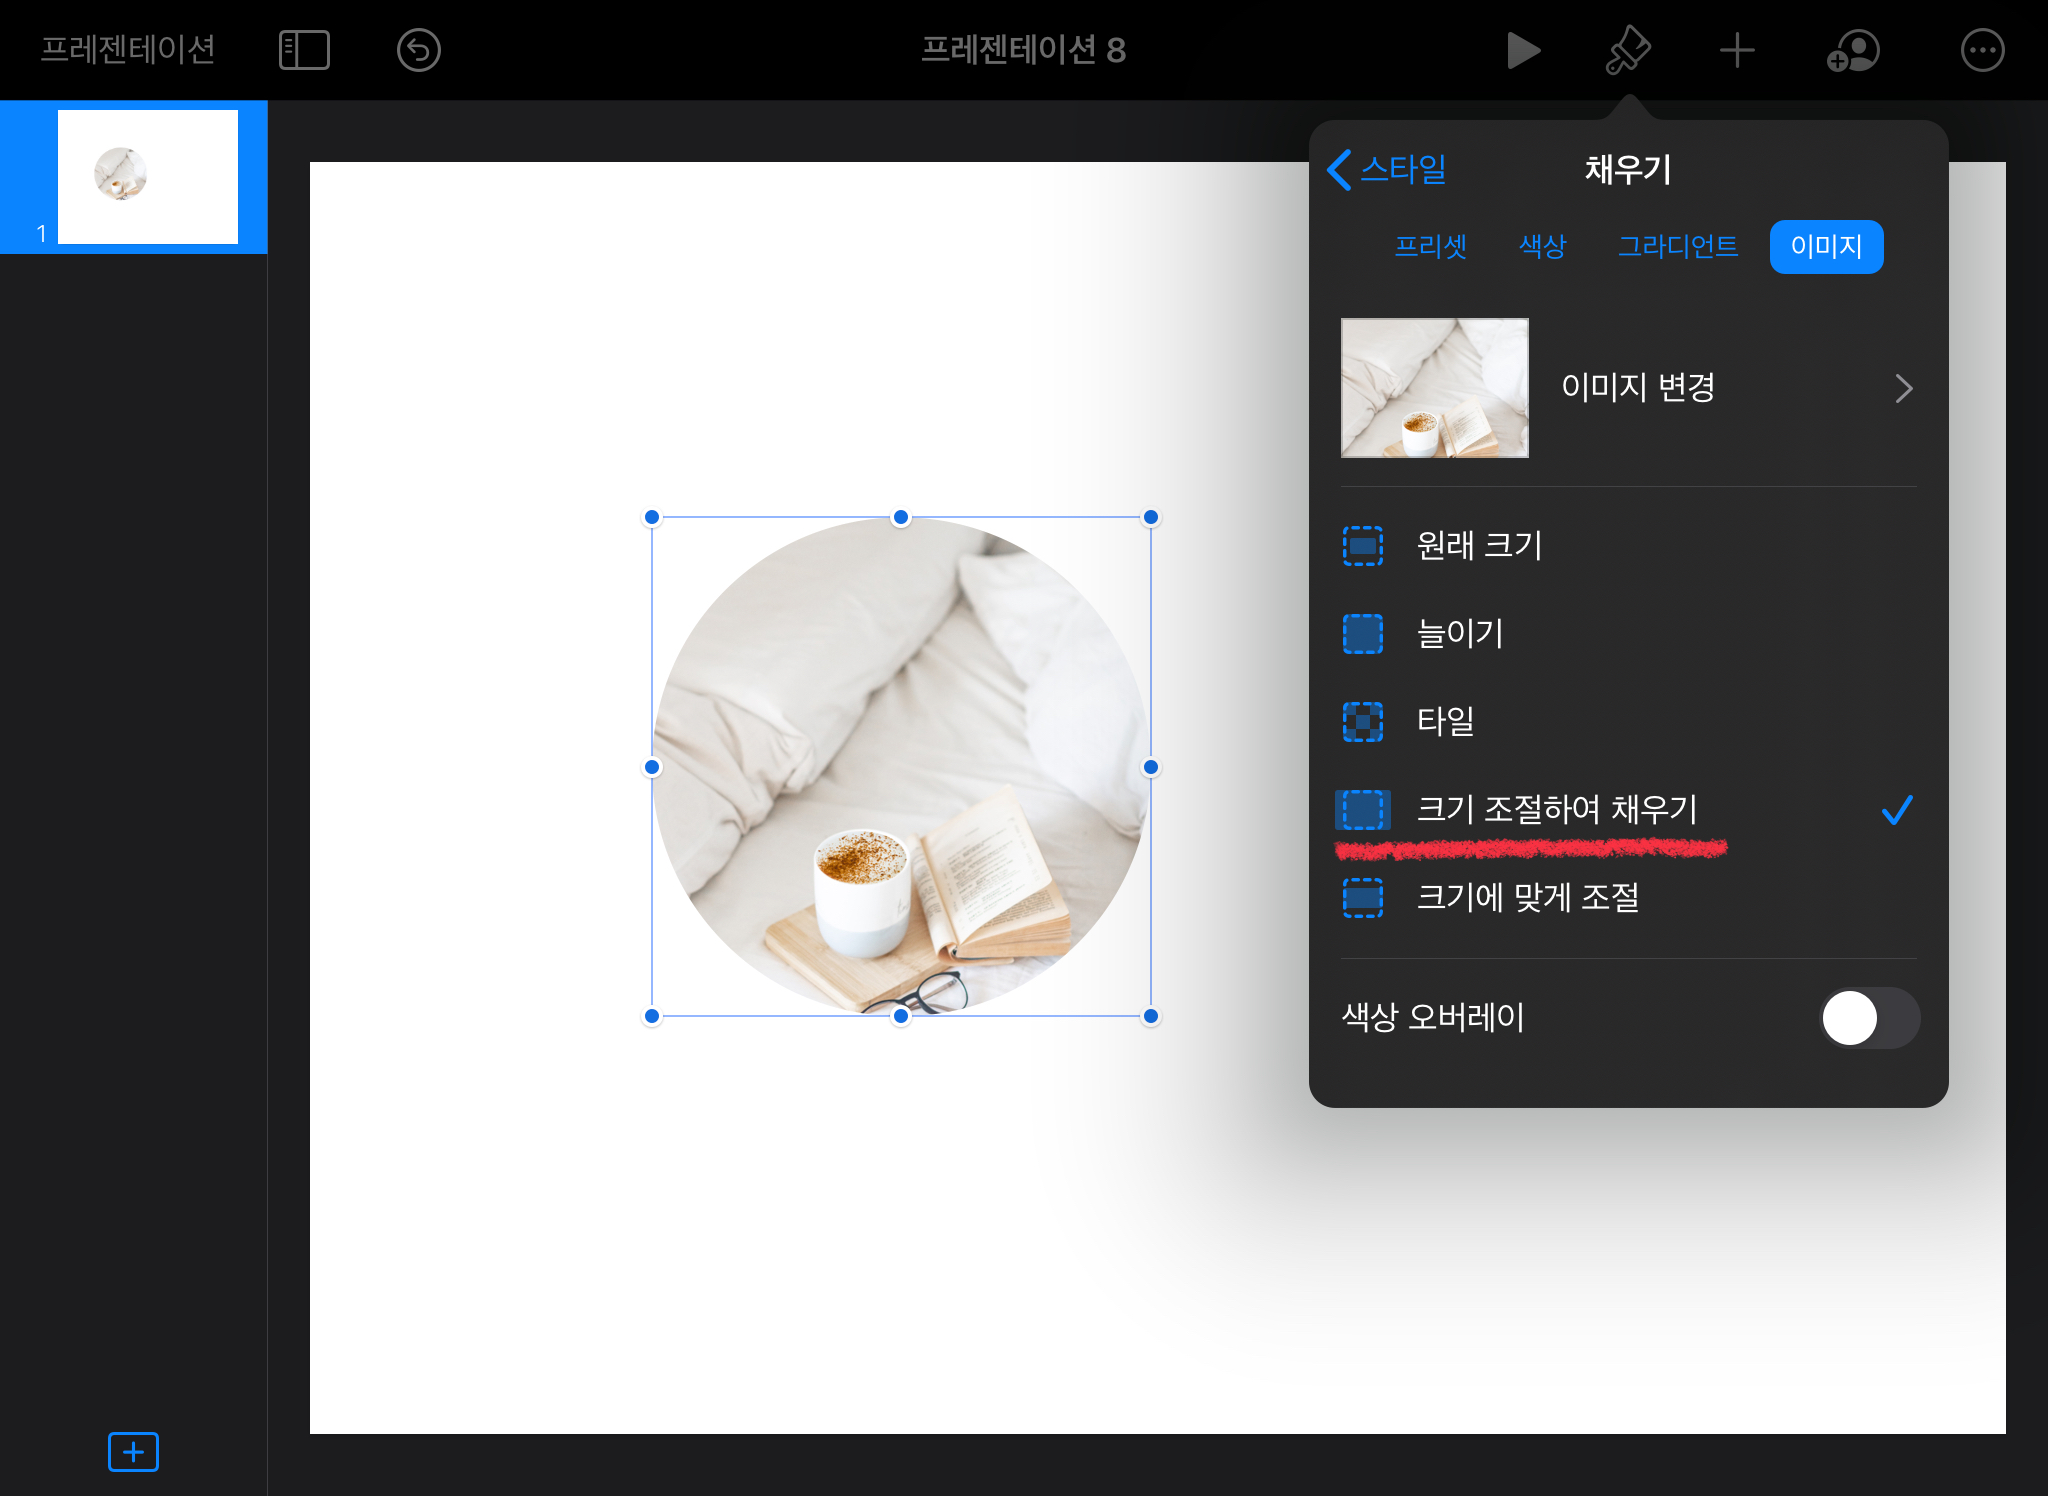Open the more options ellipsis menu
The width and height of the screenshot is (2048, 1496).
(1982, 50)
